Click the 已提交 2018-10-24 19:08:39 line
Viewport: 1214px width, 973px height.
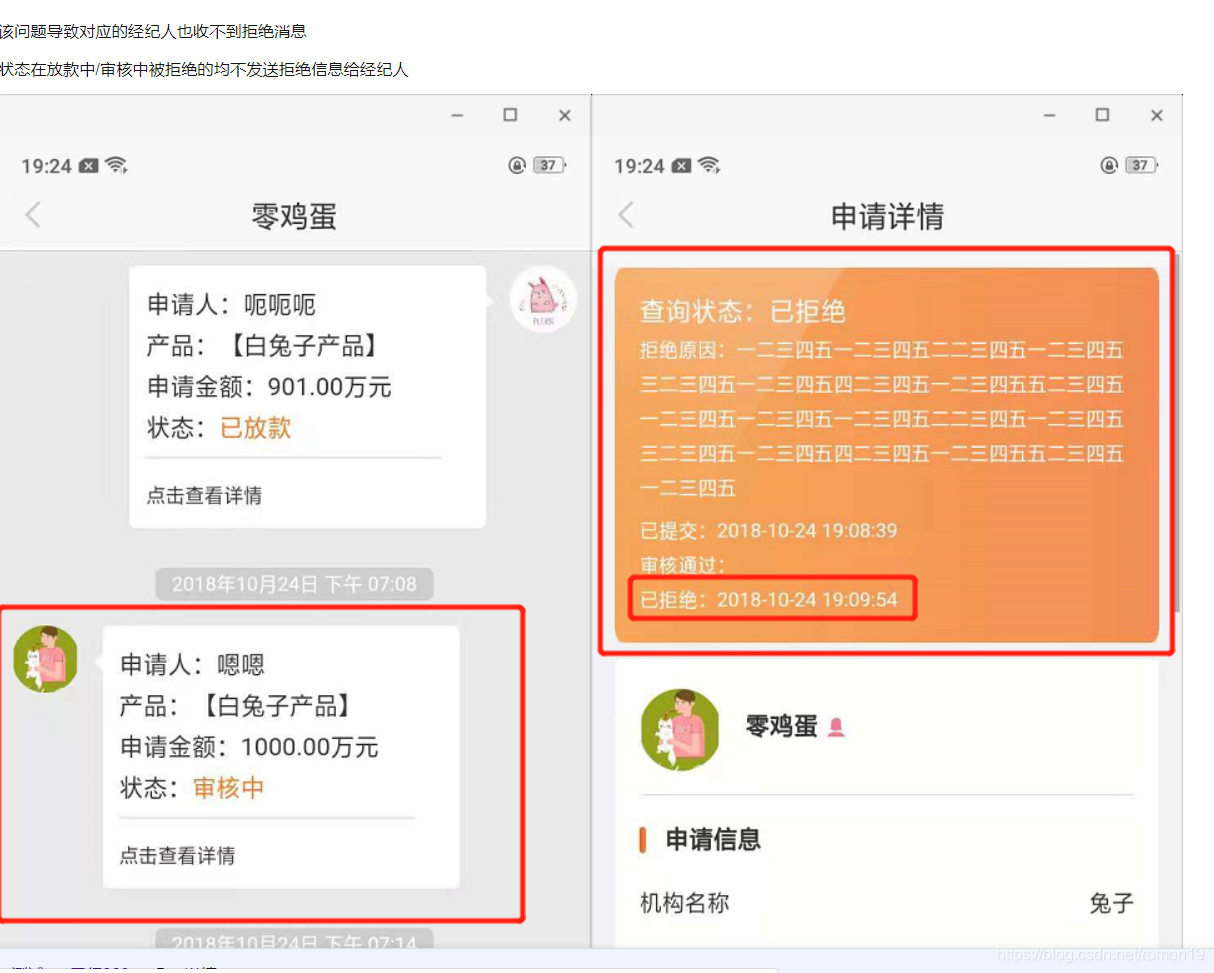[769, 530]
